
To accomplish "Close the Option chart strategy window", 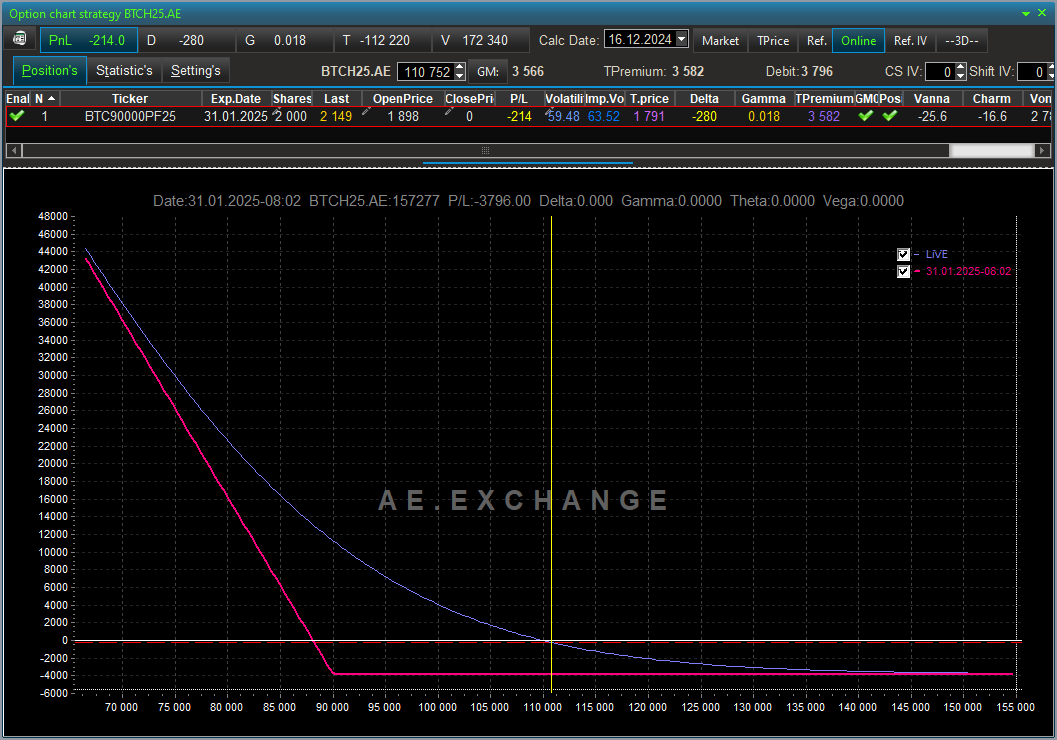I will click(1042, 13).
